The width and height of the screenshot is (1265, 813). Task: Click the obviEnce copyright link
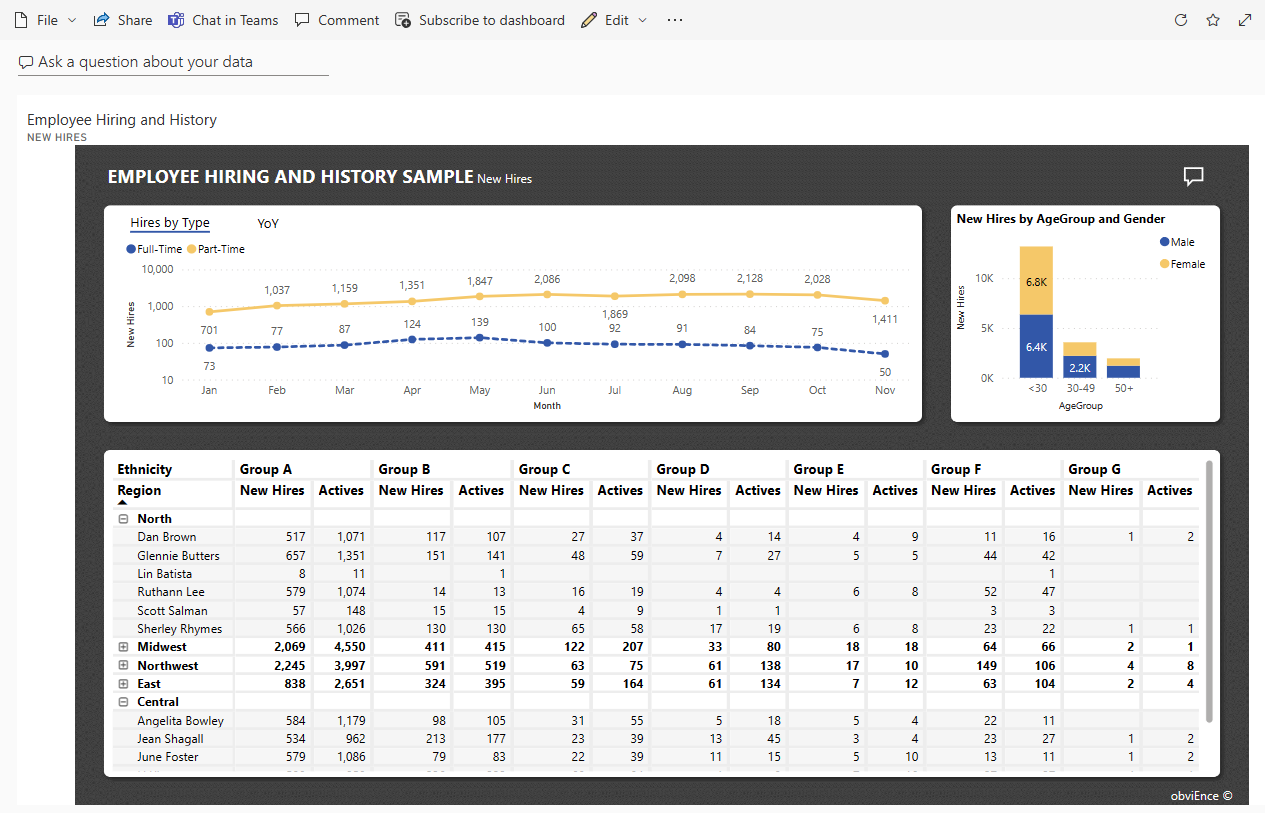coord(1201,795)
